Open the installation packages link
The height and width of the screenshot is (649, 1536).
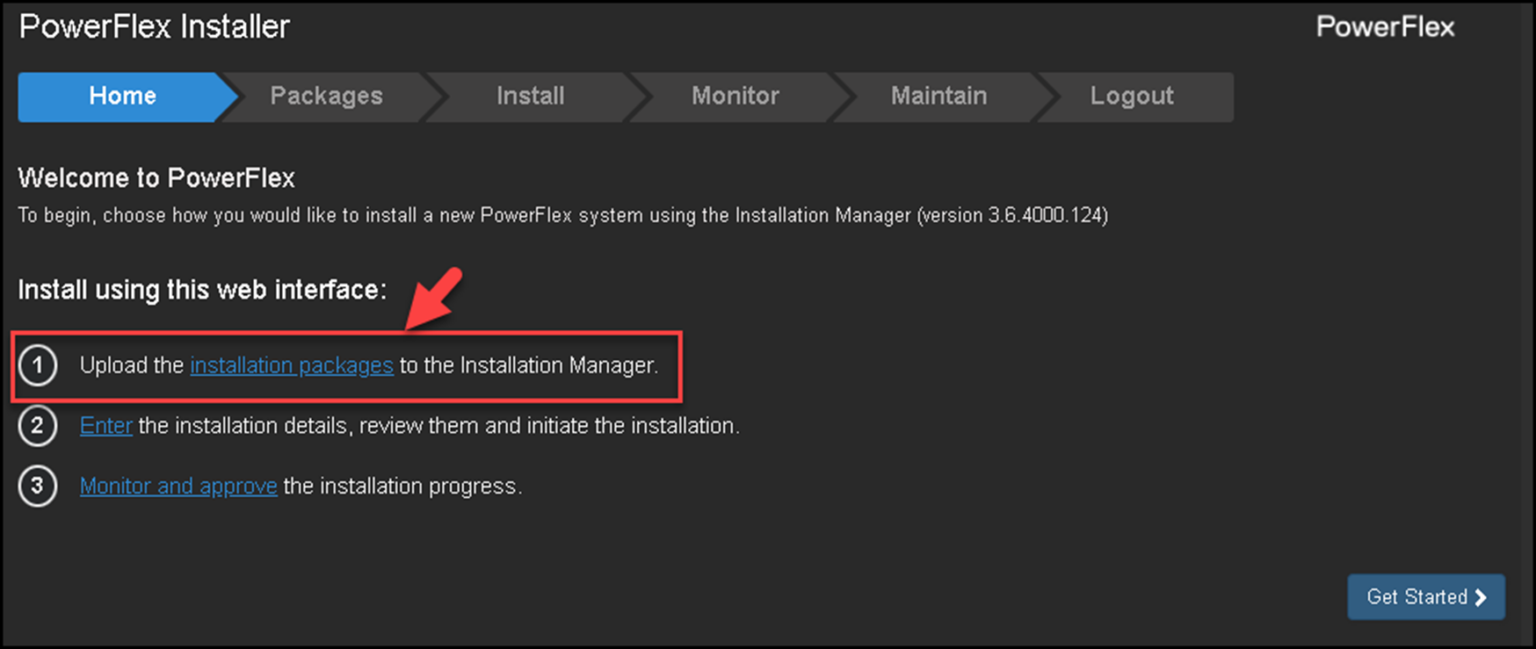(x=291, y=365)
